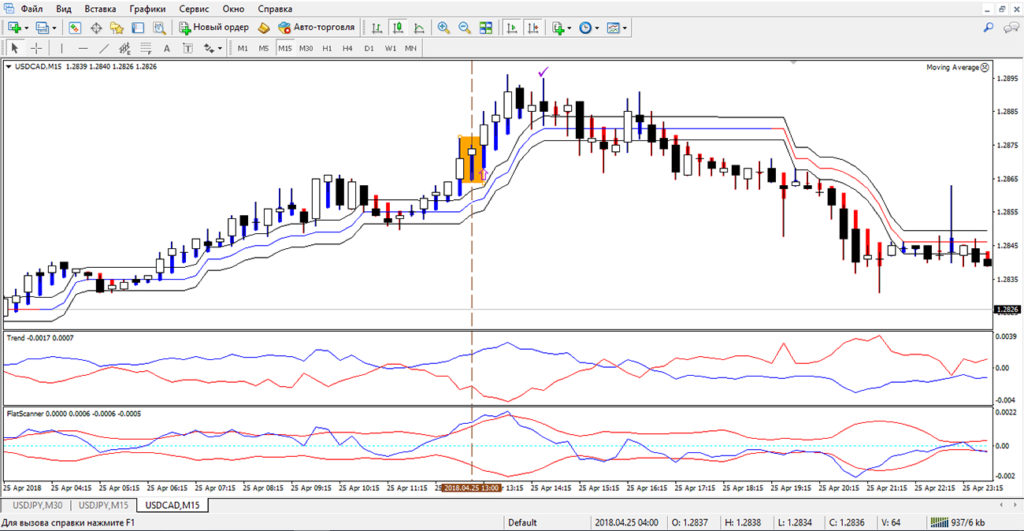Viewport: 1024px width, 531px height.
Task: Open the Графики menu
Action: point(146,8)
